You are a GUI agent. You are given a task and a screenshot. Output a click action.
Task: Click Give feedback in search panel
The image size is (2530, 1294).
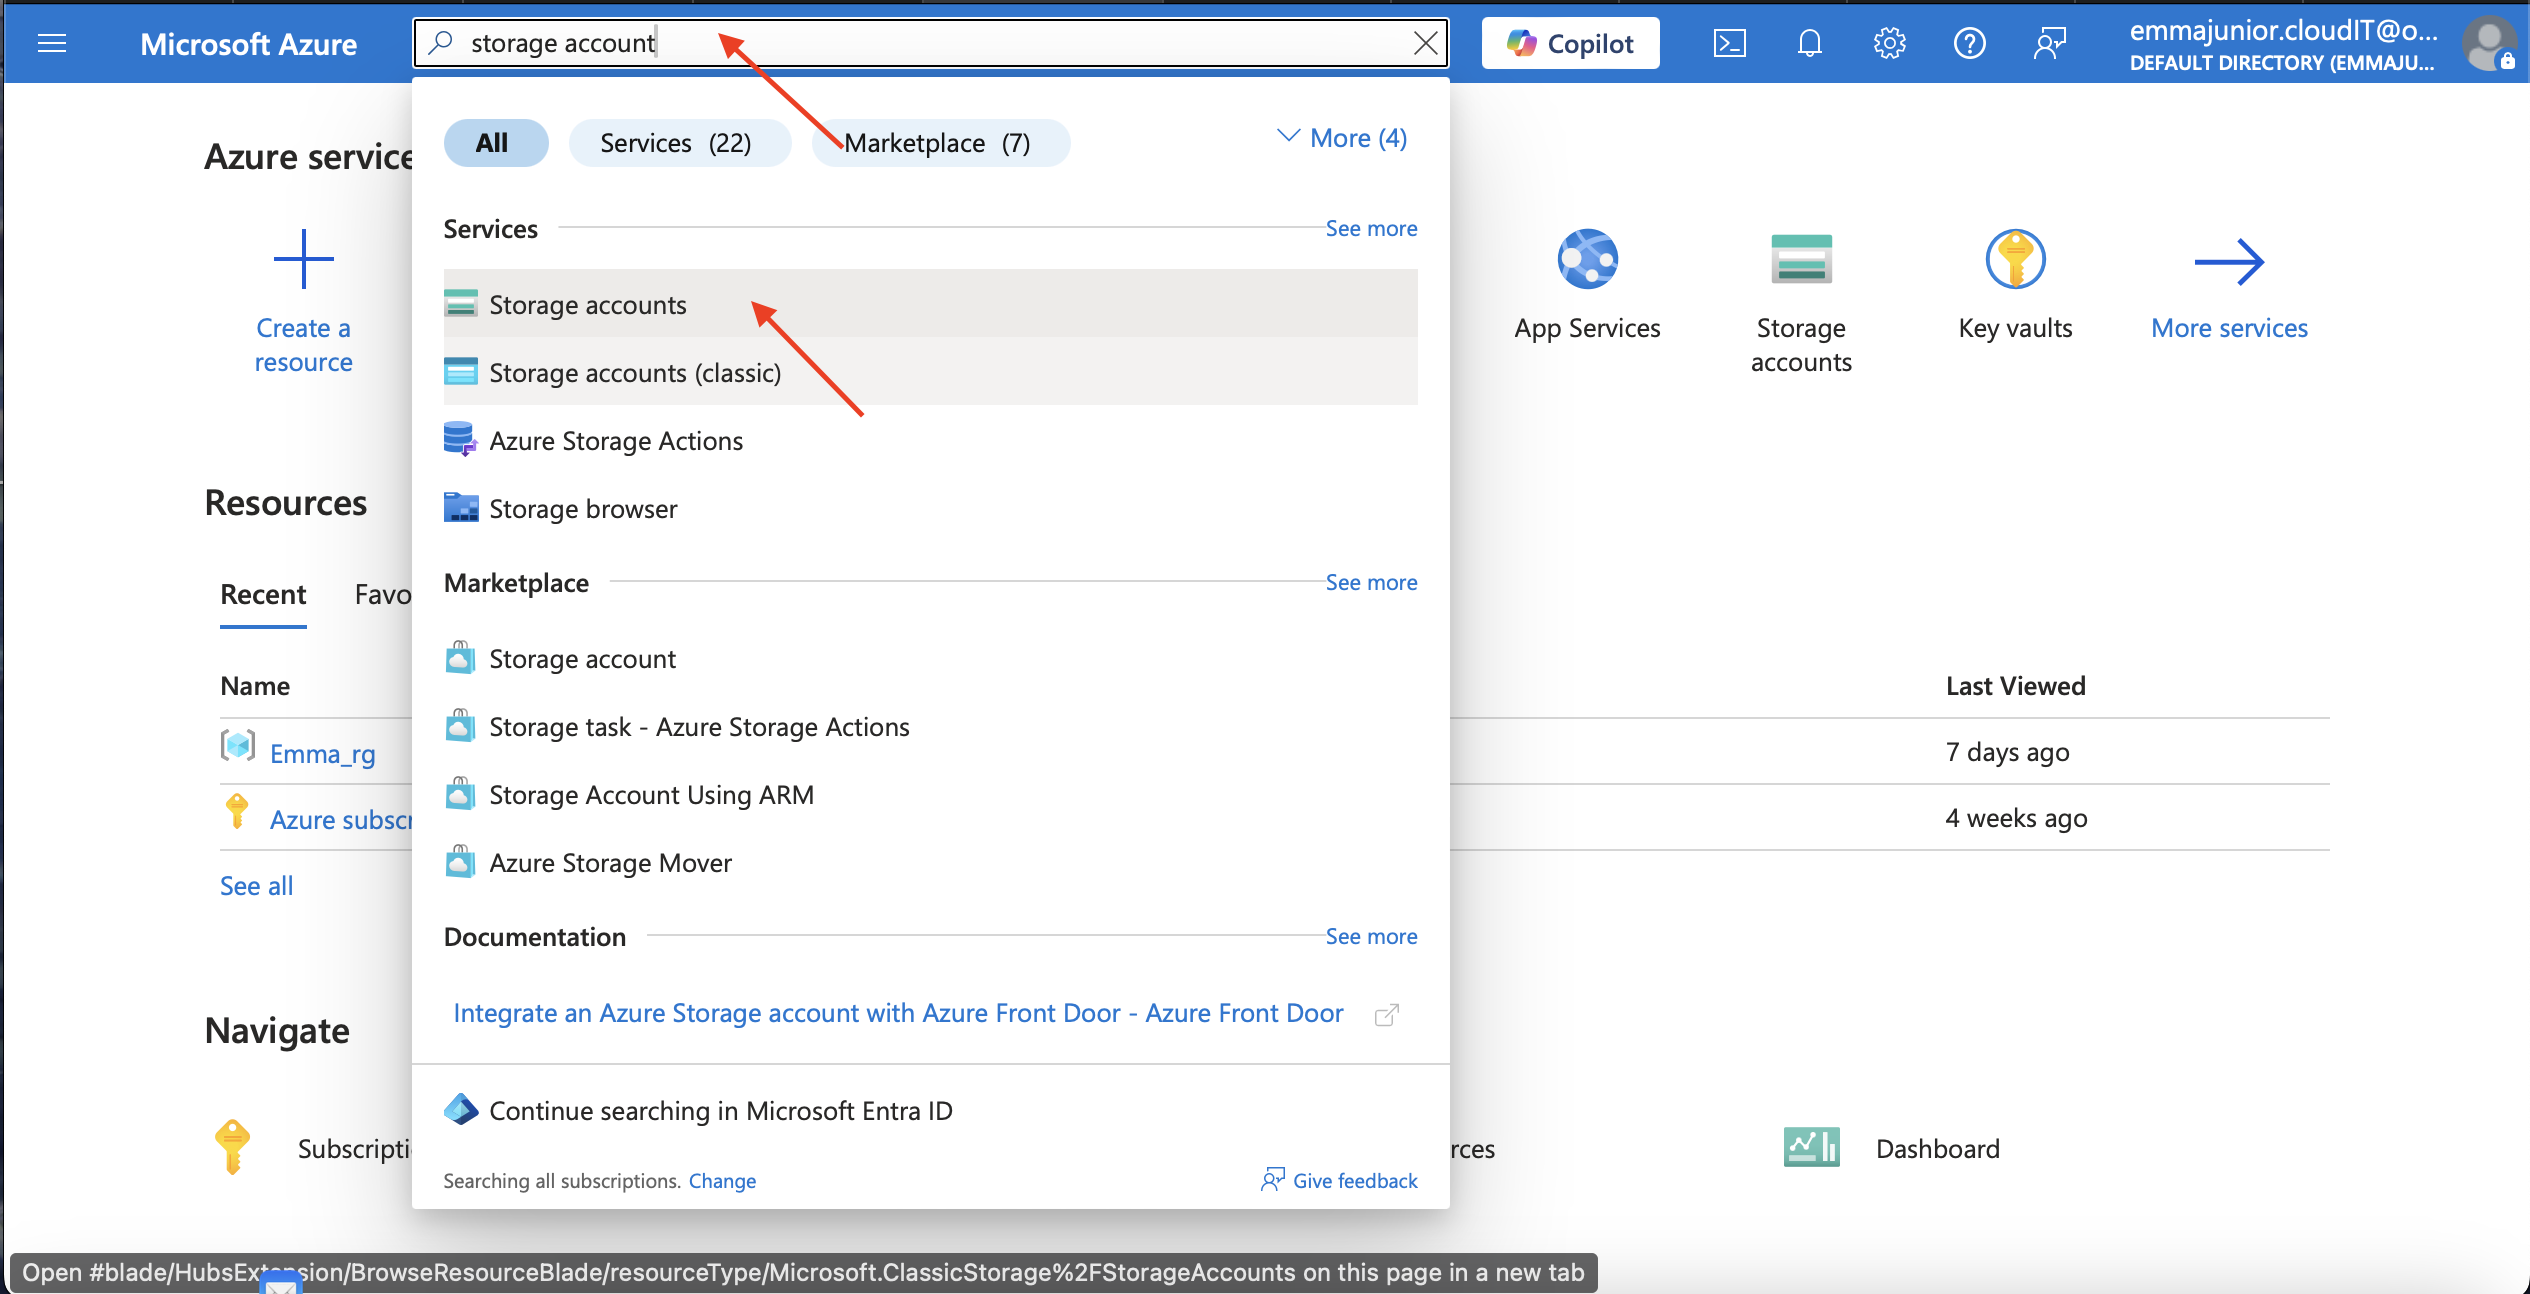click(x=1340, y=1180)
